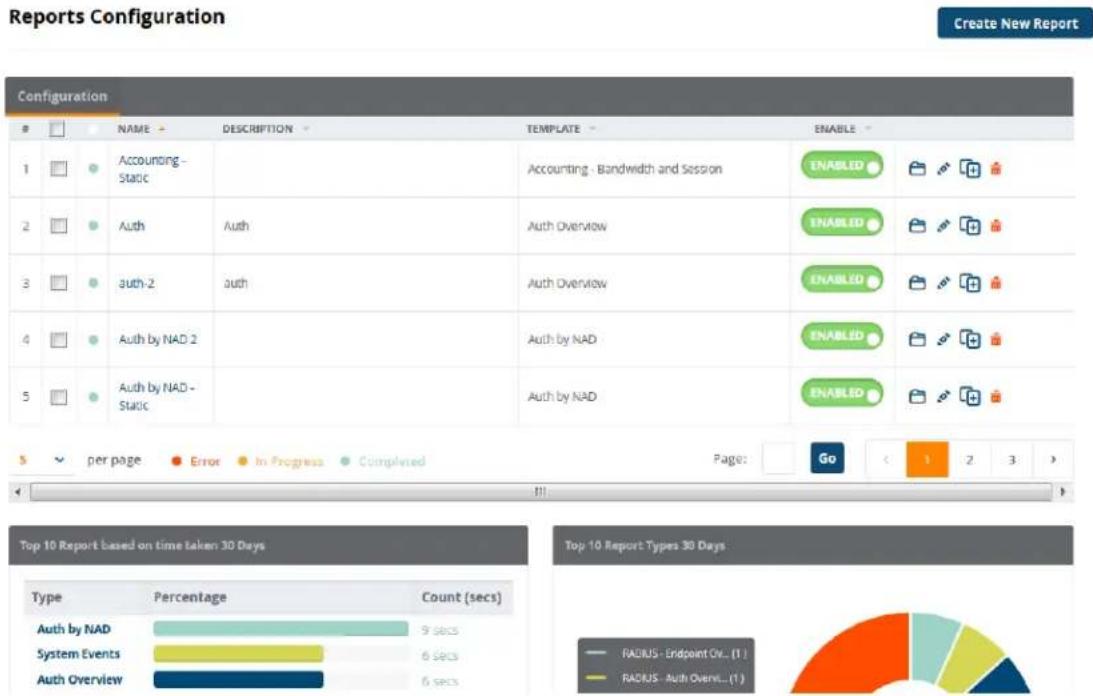The image size is (1093, 696).
Task: Turn off ENABLED toggle for Auth by NAD 2
Action: [x=842, y=337]
